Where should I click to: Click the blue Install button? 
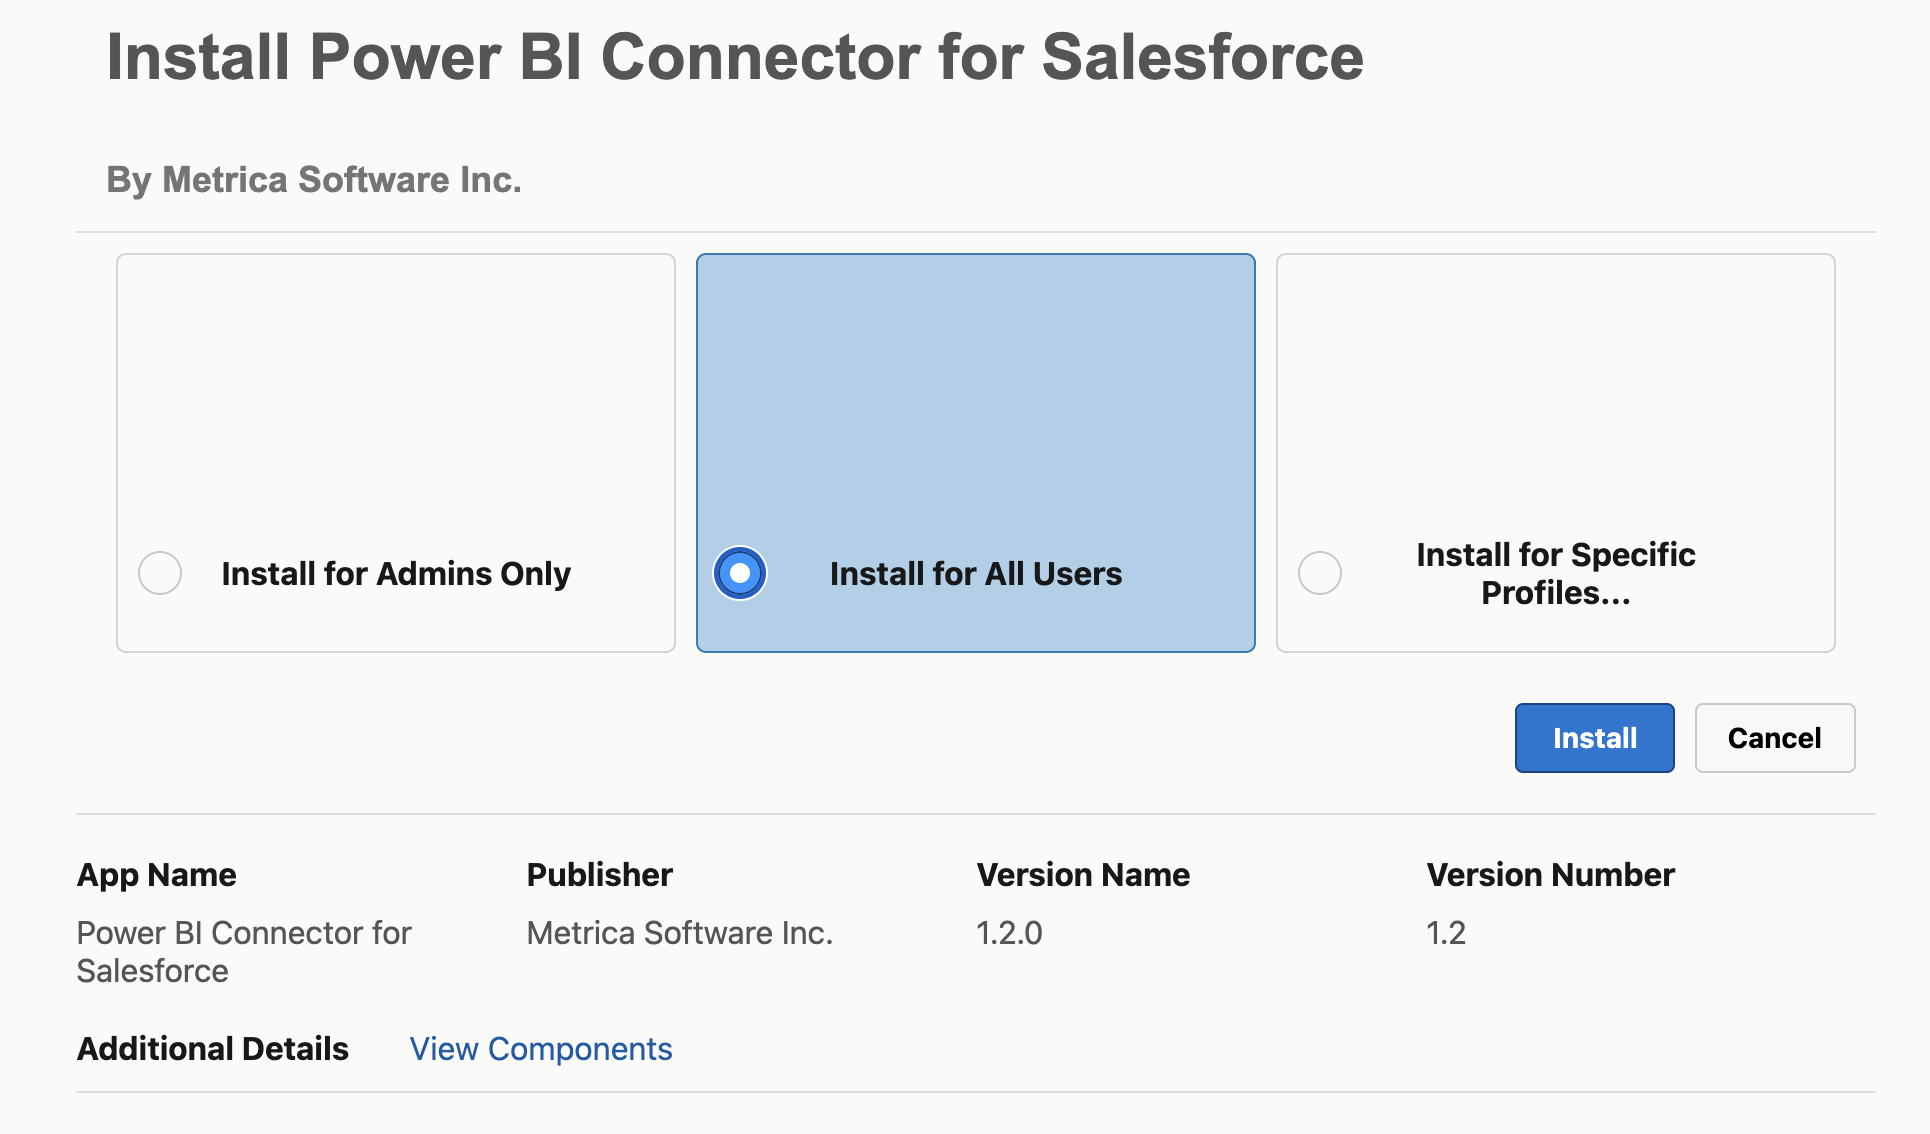pyautogui.click(x=1595, y=738)
